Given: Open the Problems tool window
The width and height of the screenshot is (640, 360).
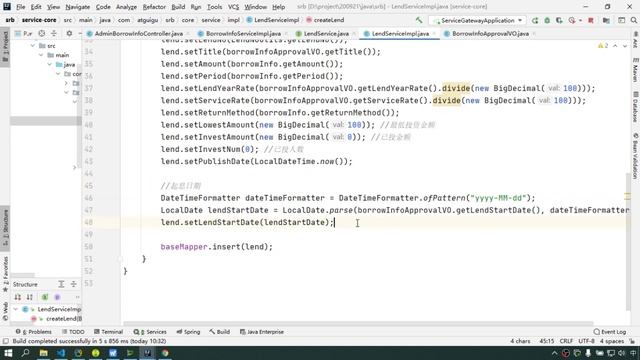Looking at the screenshot, I should 33,332.
